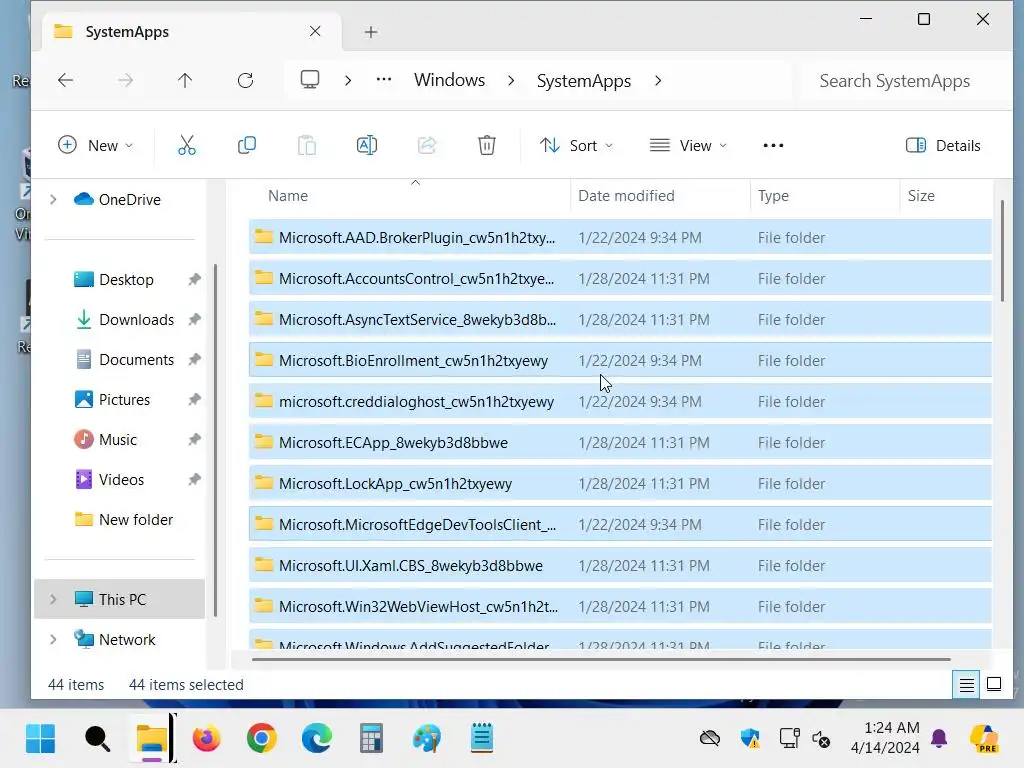
Task: Open the See more three-dots toolbar menu
Action: [x=773, y=145]
